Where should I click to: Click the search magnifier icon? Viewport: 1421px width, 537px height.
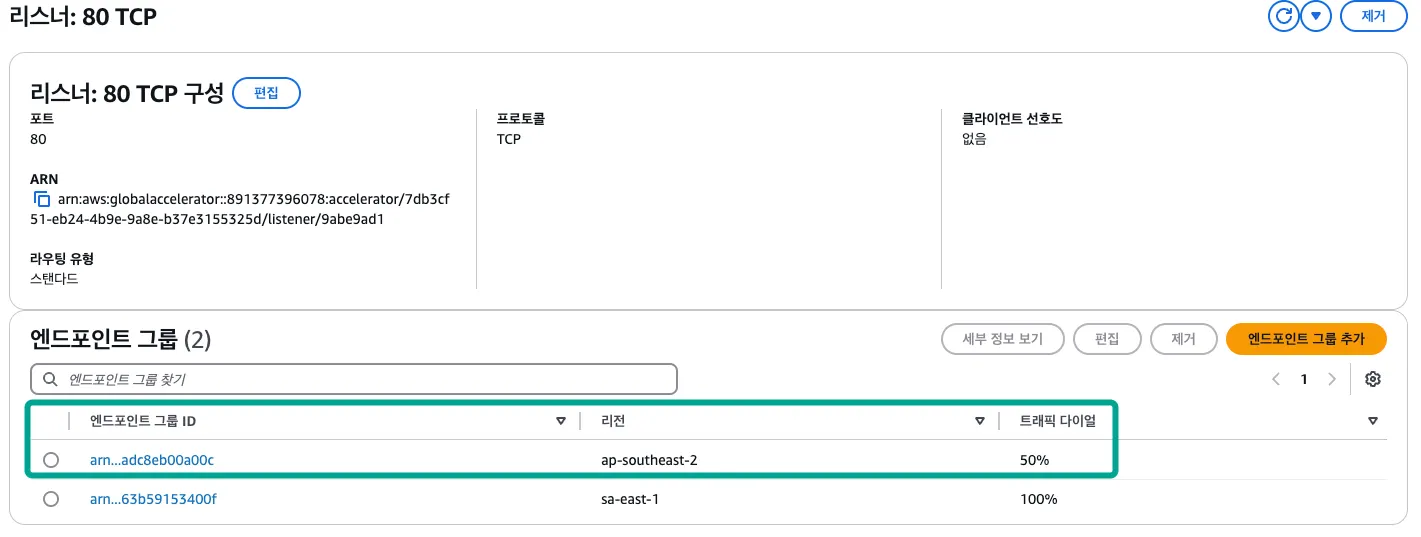(49, 380)
